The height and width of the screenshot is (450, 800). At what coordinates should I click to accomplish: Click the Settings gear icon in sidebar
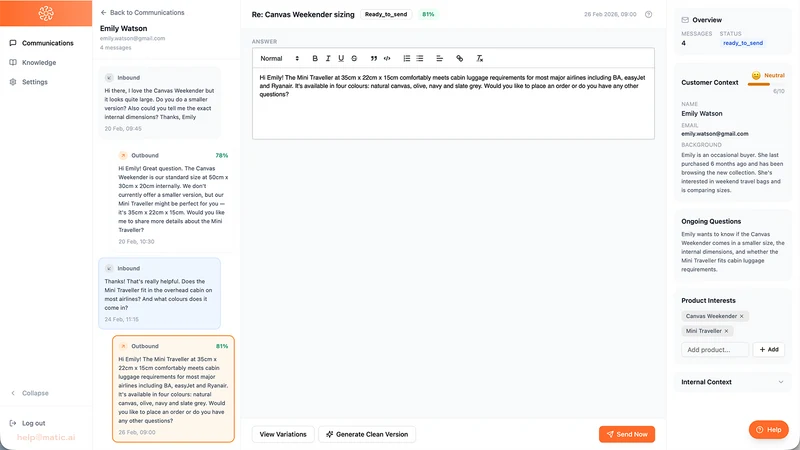coord(13,82)
